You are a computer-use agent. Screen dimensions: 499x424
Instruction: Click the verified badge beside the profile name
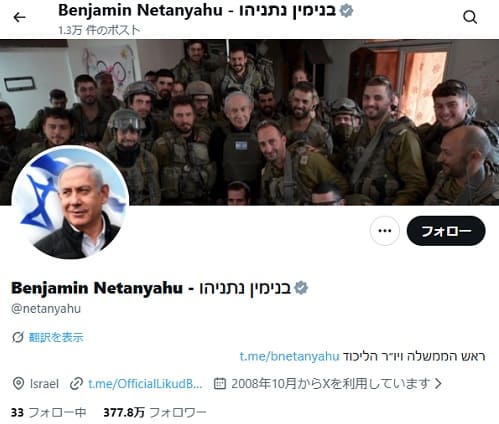(301, 288)
